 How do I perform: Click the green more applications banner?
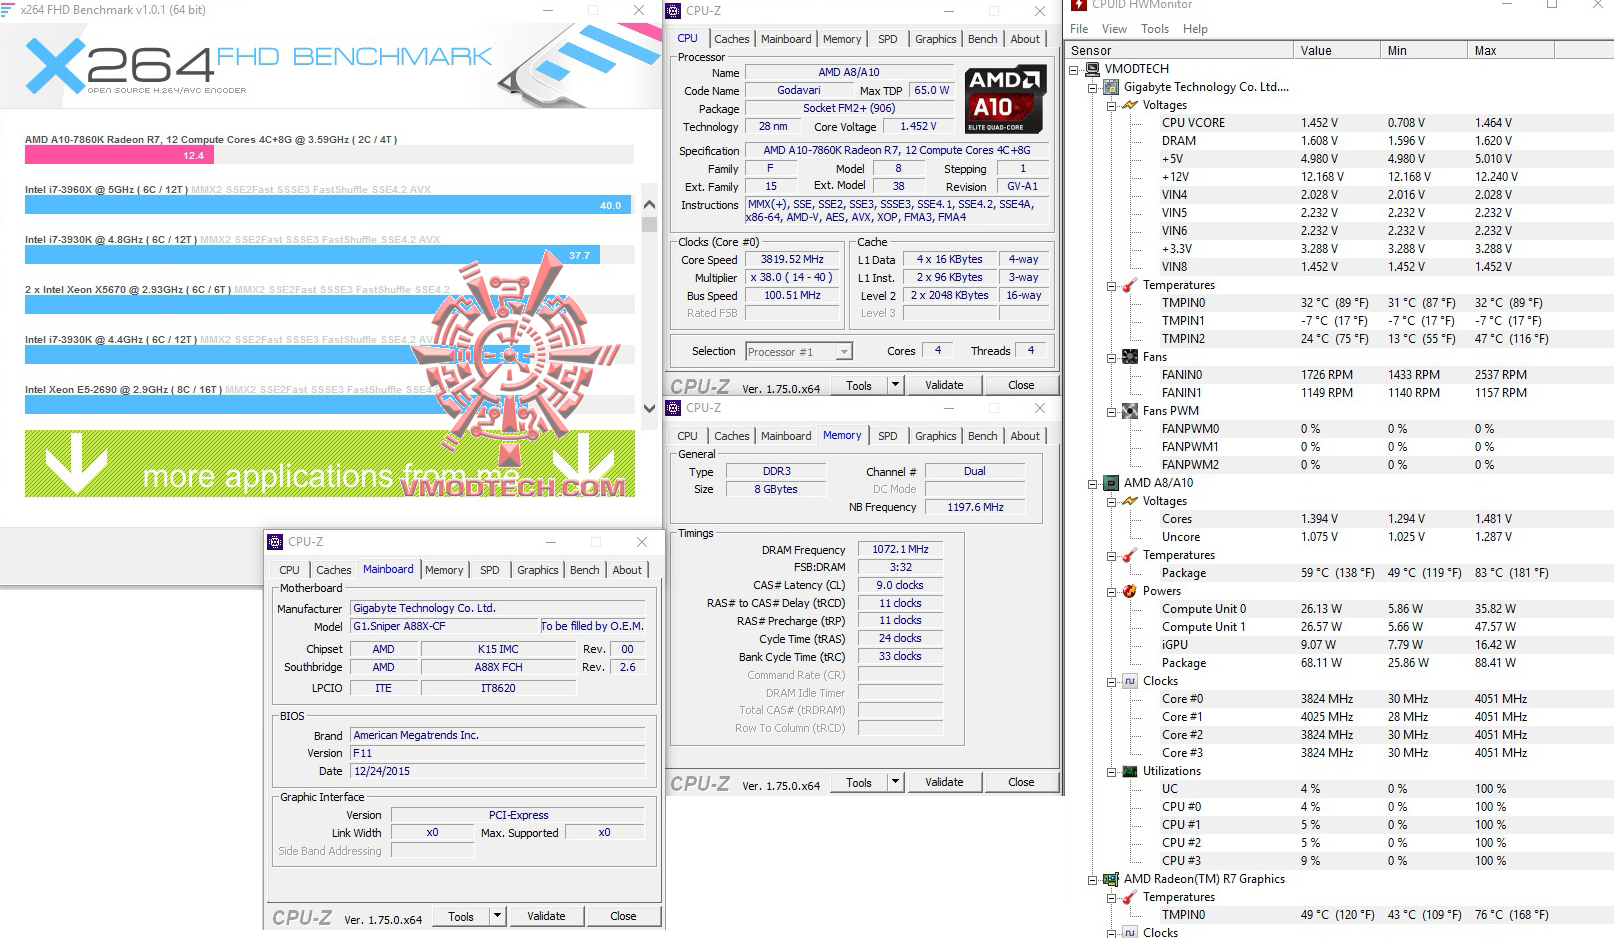330,463
